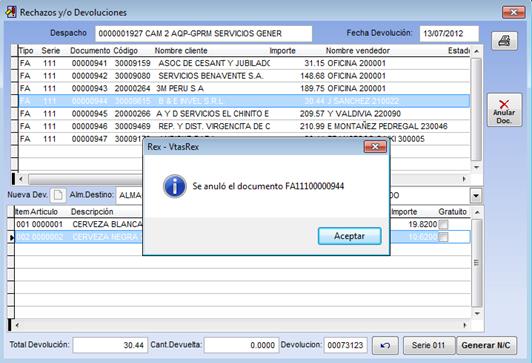The width and height of the screenshot is (532, 363).
Task: Select highlighted document row 00000944
Action: coord(244,101)
